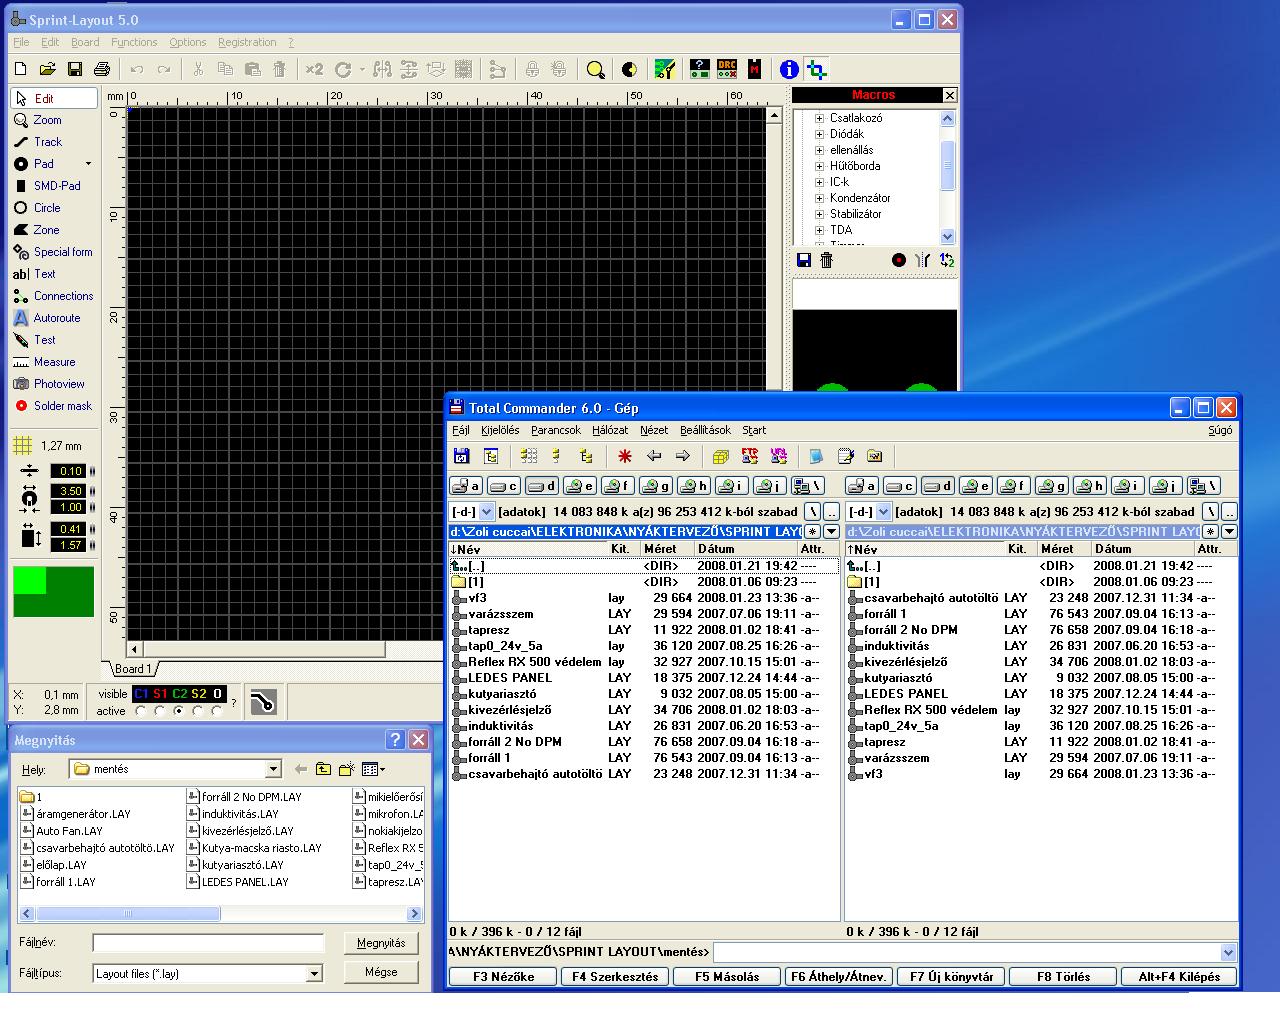Activate the Autoroute tool
The image size is (1280, 1024).
point(56,318)
